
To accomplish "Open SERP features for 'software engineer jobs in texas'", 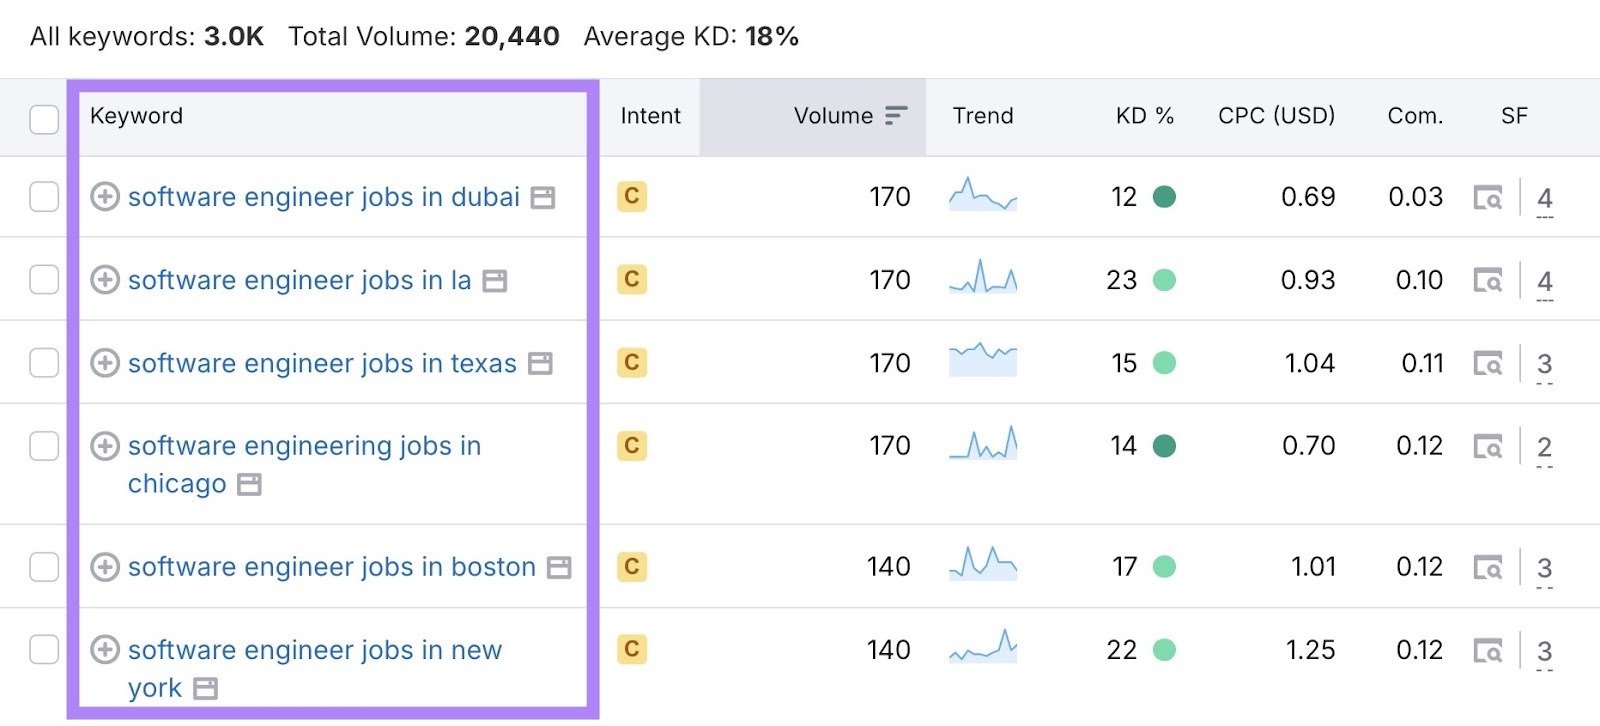I will [x=1489, y=363].
